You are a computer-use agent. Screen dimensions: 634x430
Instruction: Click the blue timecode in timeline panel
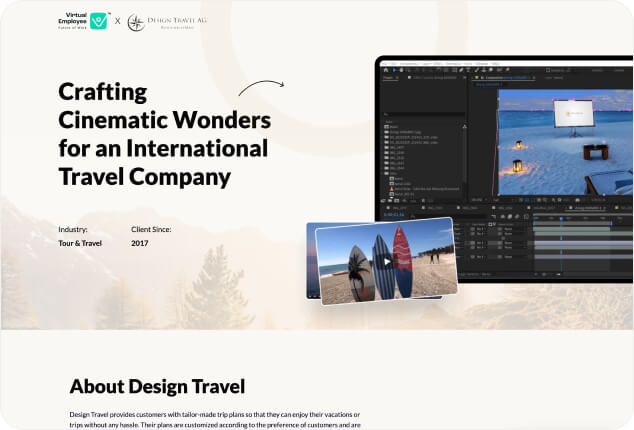[394, 215]
